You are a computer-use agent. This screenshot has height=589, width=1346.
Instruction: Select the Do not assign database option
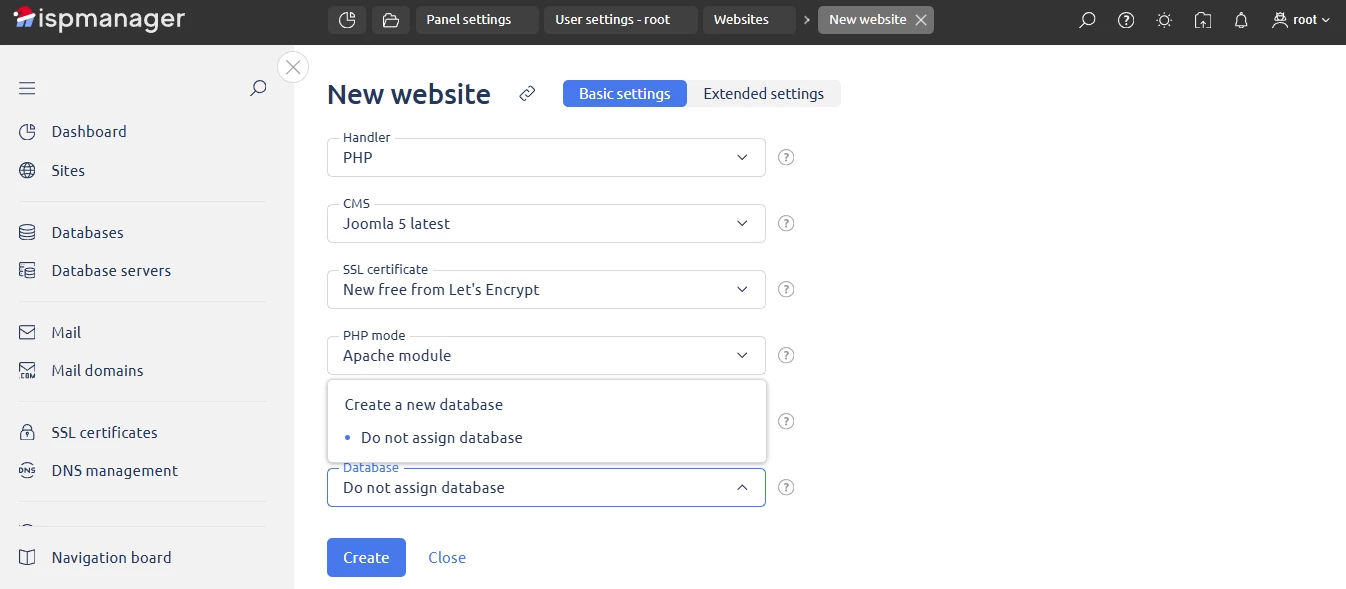tap(441, 437)
